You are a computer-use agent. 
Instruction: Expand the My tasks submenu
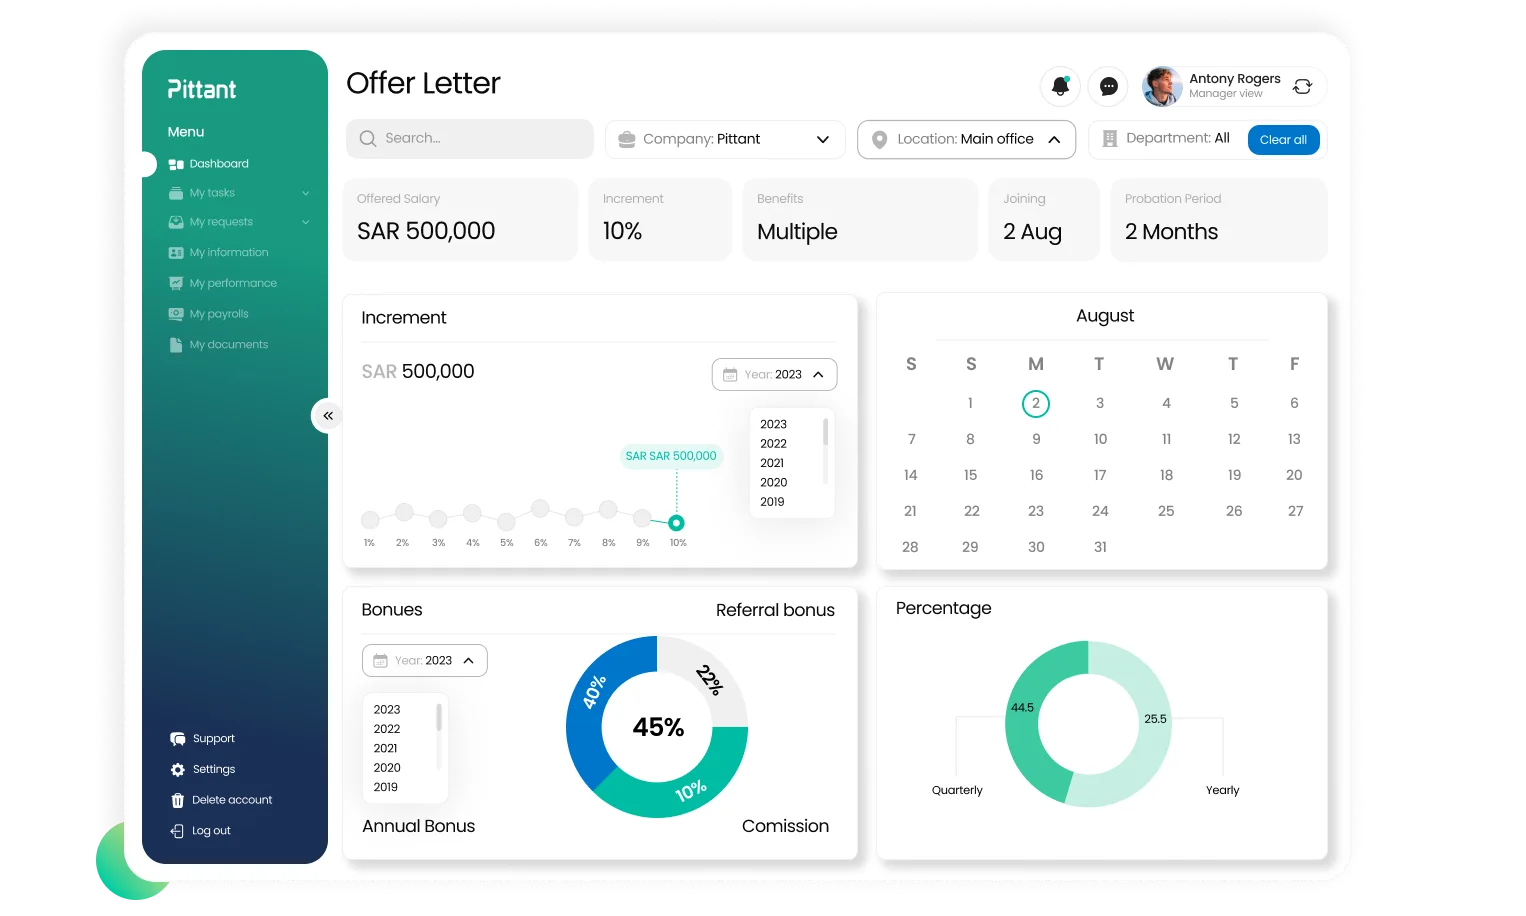coord(305,193)
